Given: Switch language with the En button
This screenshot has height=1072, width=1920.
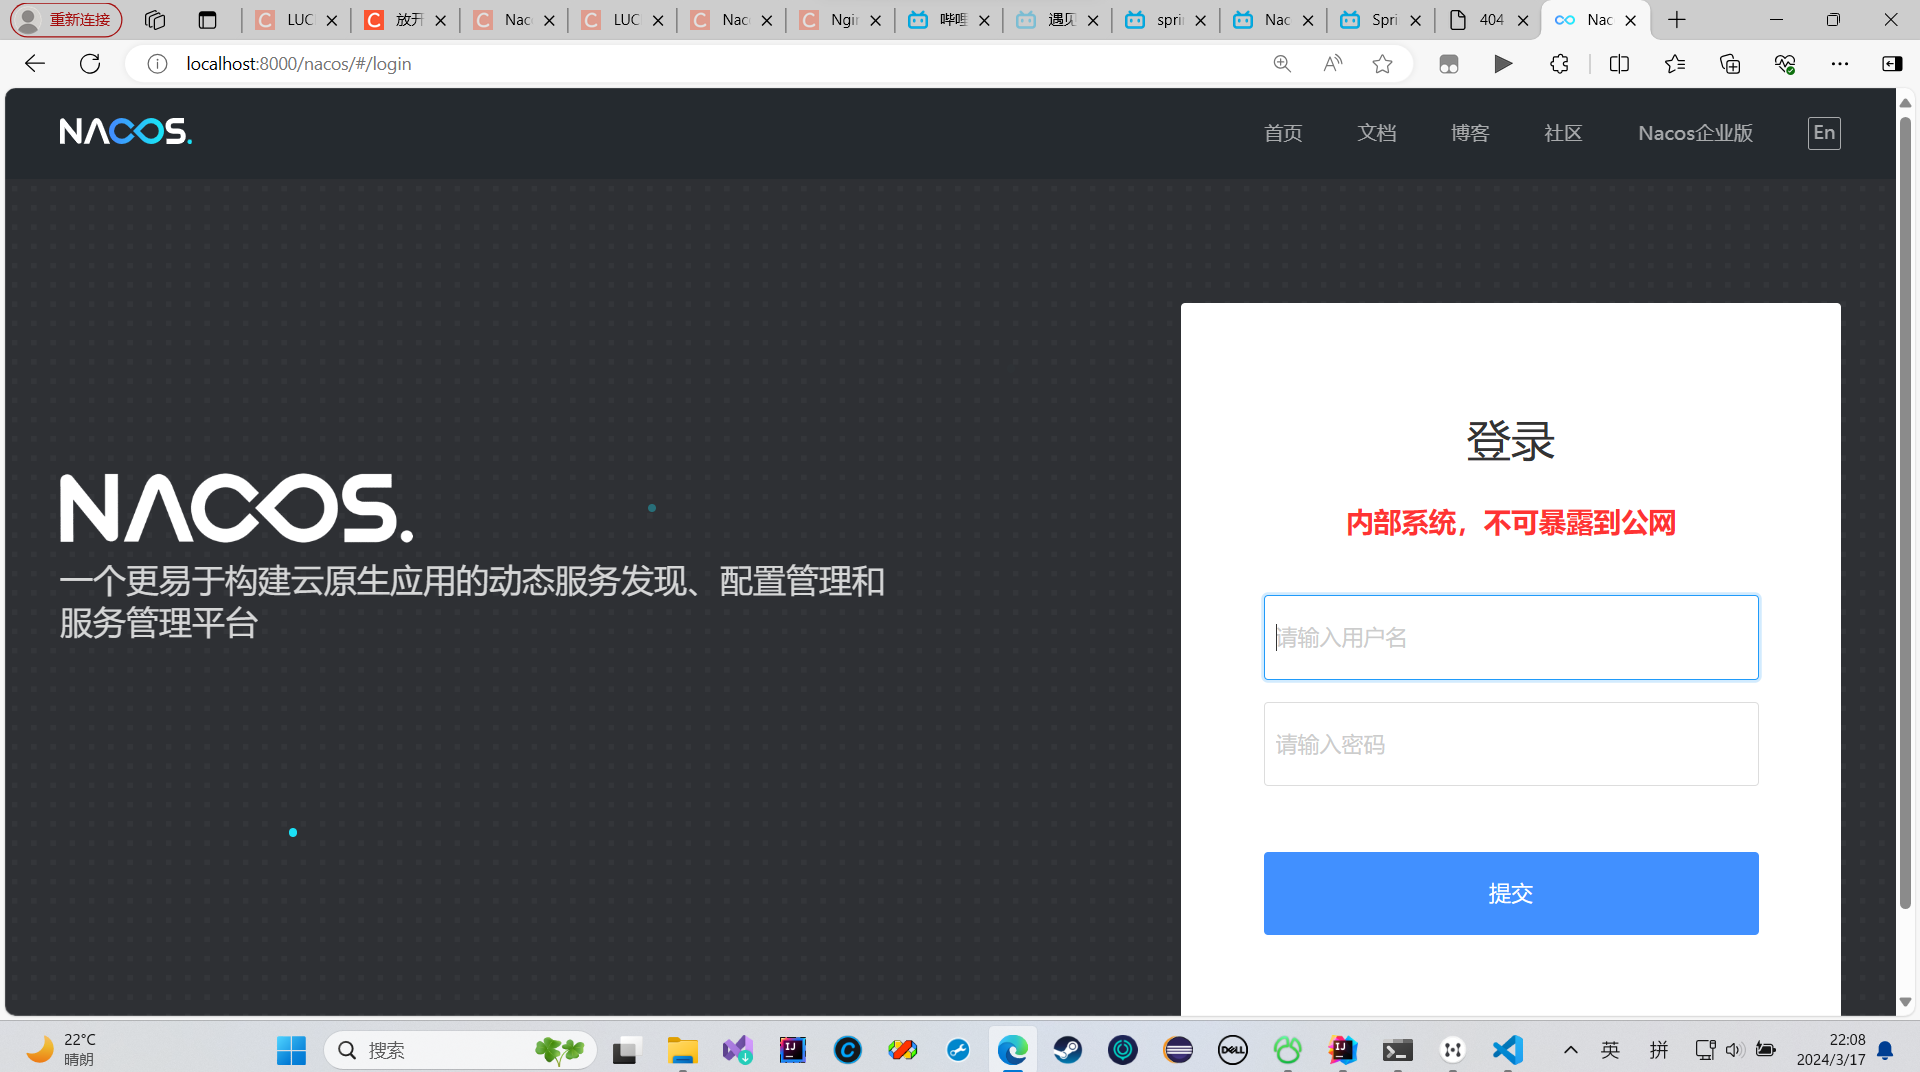Looking at the screenshot, I should tap(1824, 133).
